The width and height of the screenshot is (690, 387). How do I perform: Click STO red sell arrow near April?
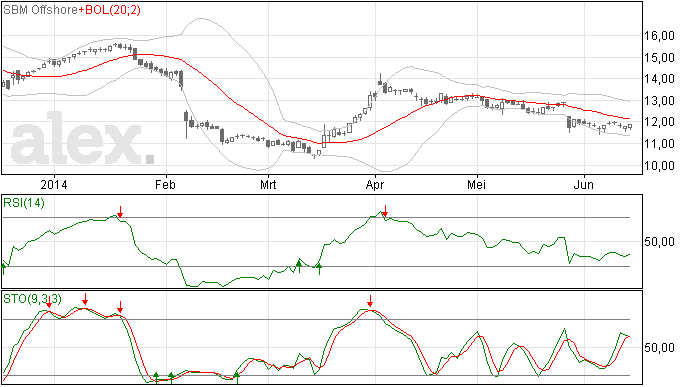coord(371,301)
